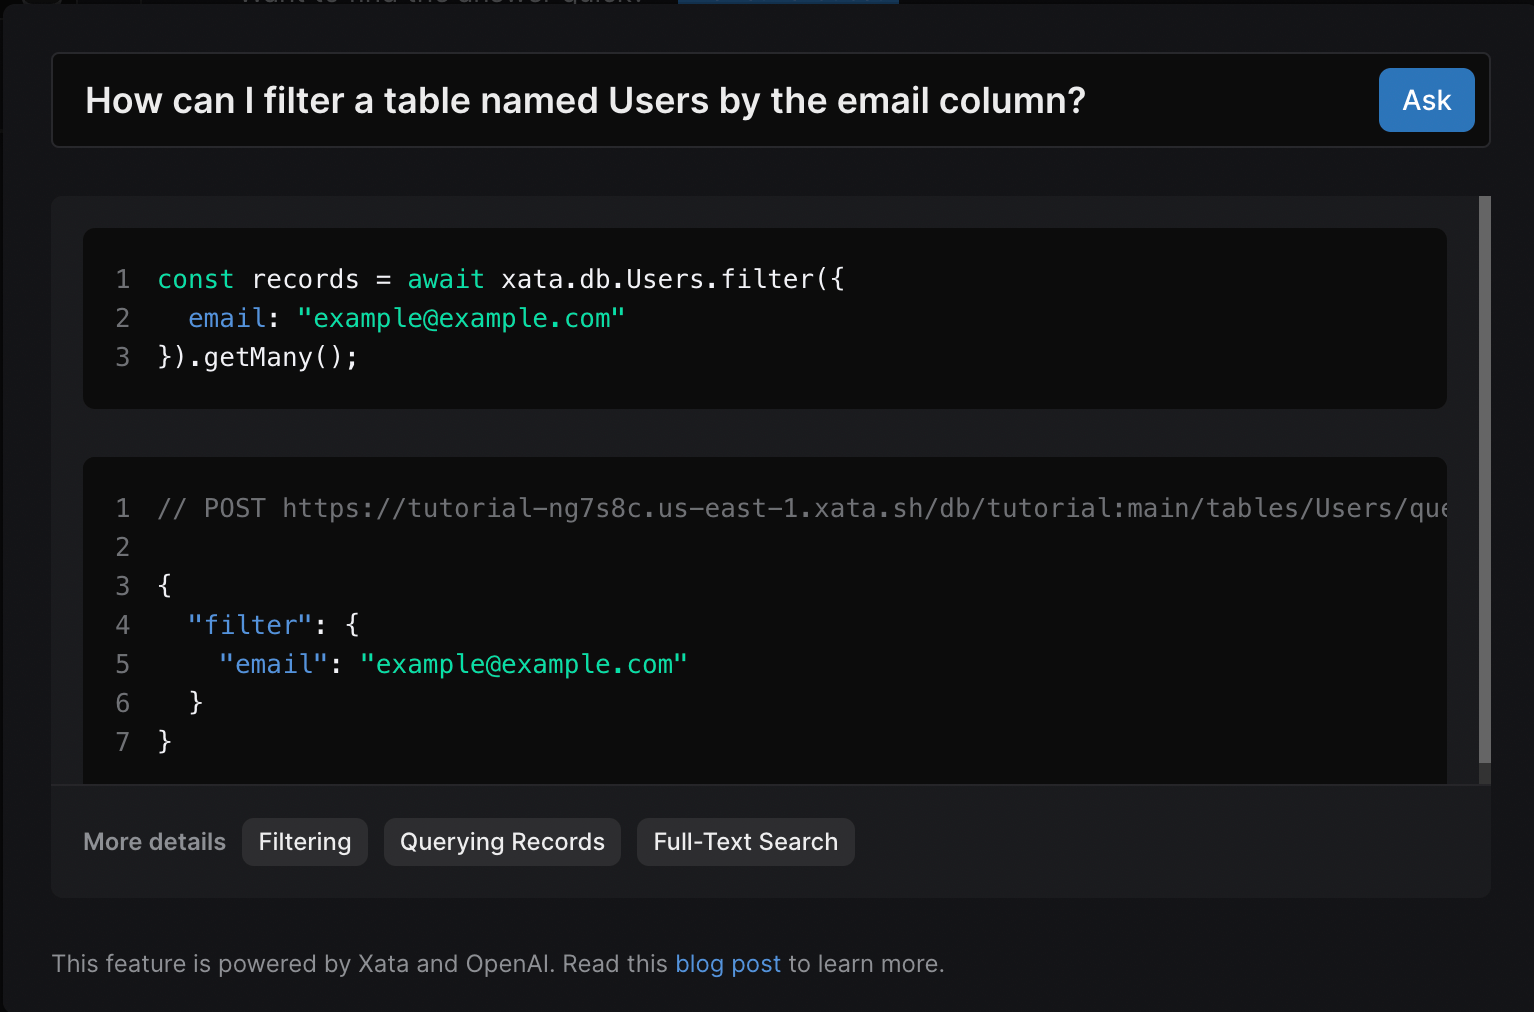Click the closing brace on JSON line 7
The image size is (1534, 1012).
pyautogui.click(x=165, y=742)
